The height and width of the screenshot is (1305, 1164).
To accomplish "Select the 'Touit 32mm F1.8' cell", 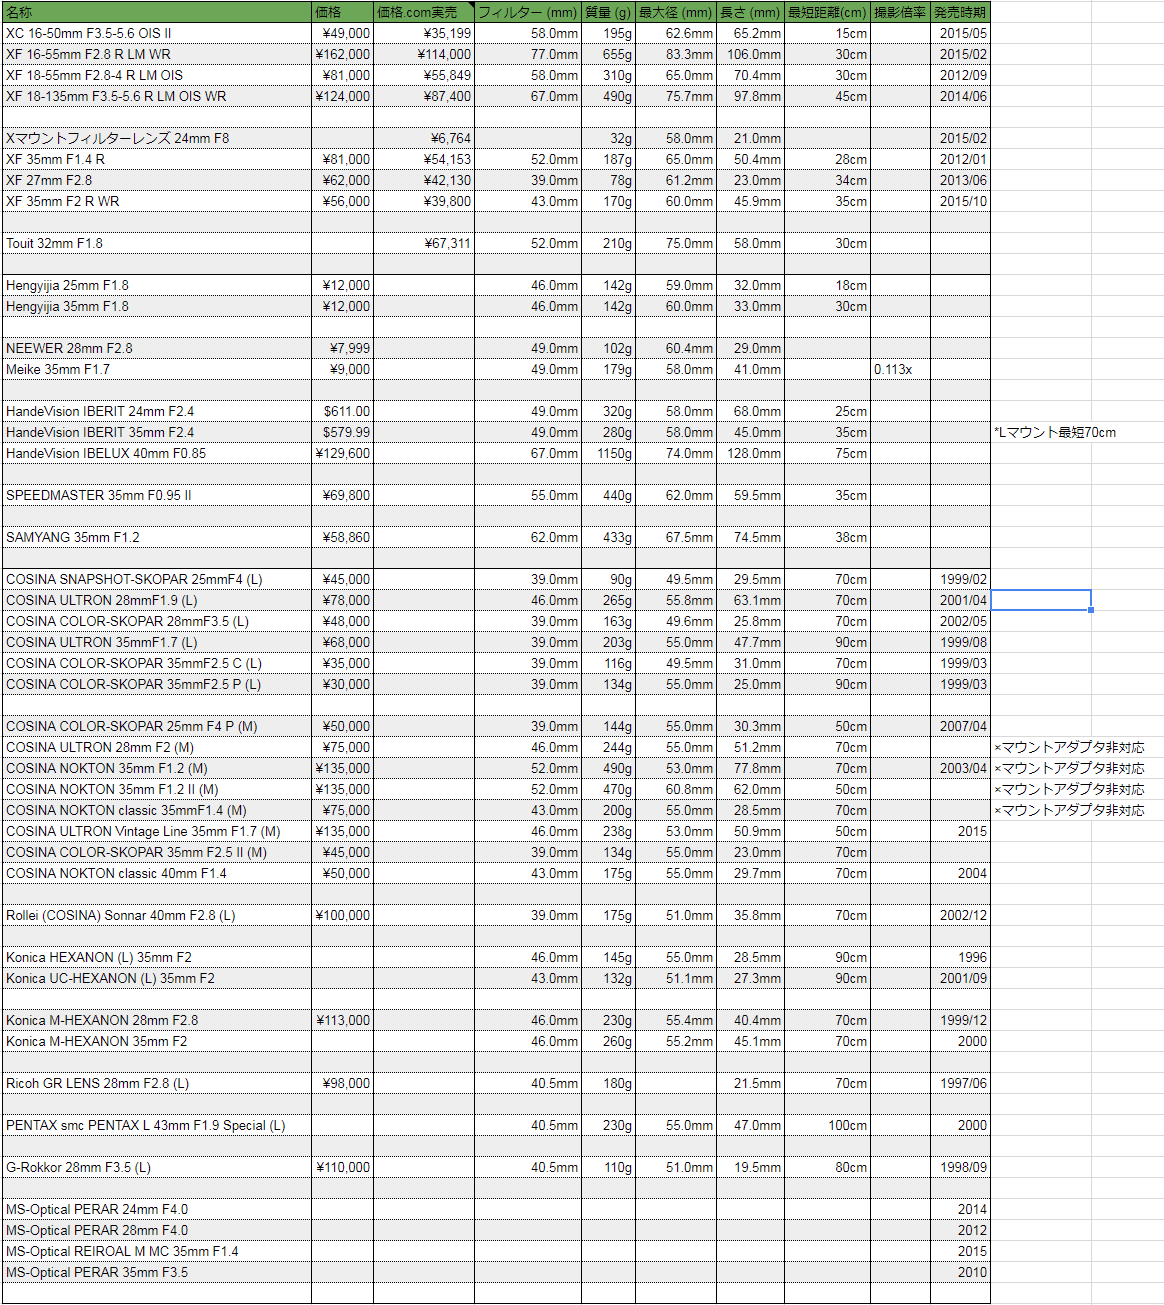I will click(x=157, y=243).
